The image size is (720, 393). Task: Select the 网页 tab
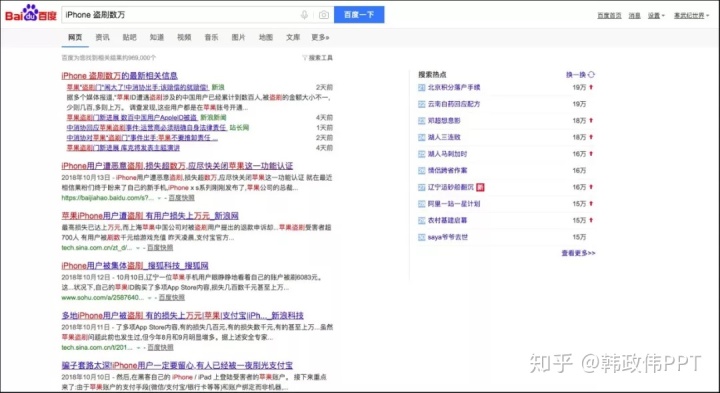point(75,37)
